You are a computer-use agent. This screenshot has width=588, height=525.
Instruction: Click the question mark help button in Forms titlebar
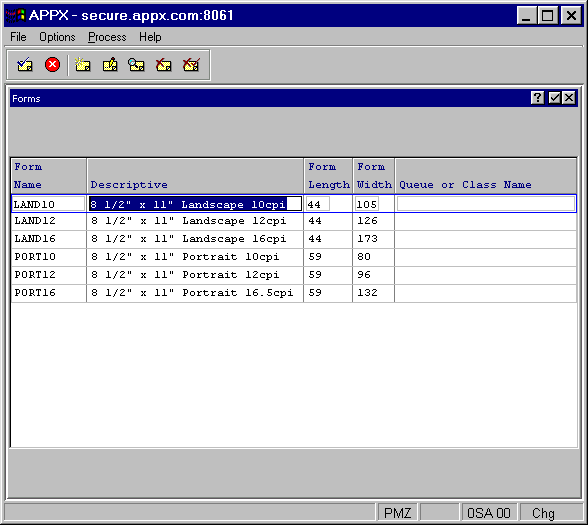pos(537,98)
